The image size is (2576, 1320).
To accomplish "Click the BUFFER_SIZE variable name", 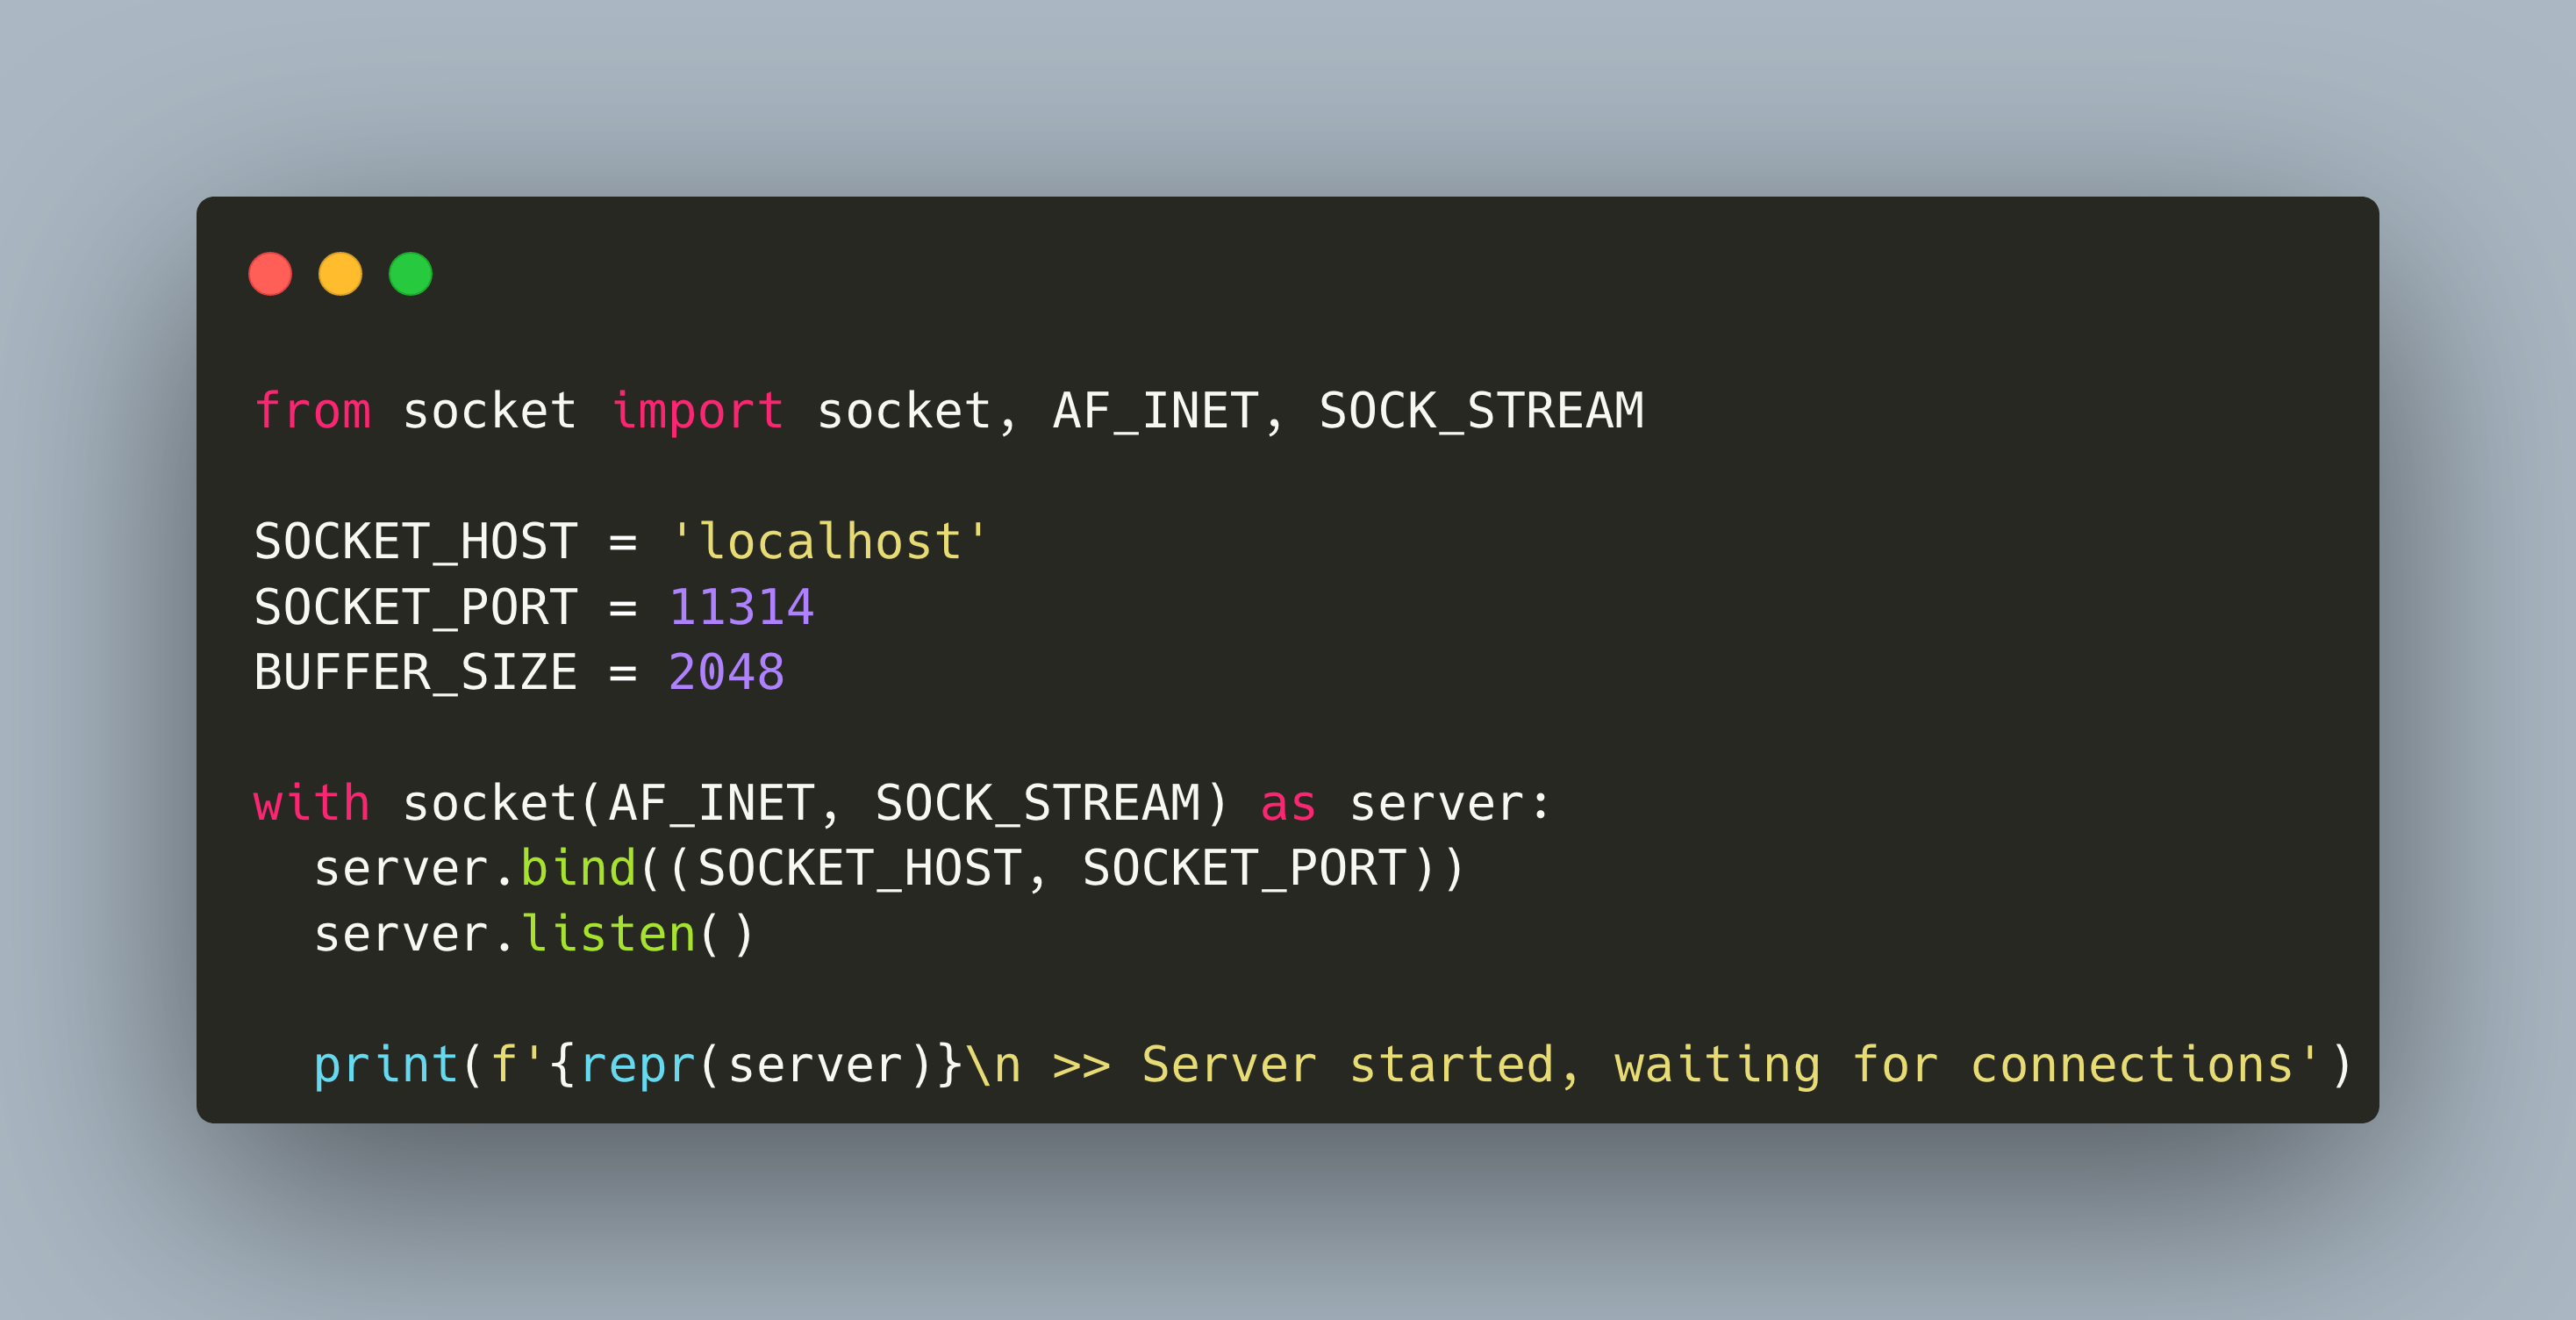I will (x=415, y=672).
